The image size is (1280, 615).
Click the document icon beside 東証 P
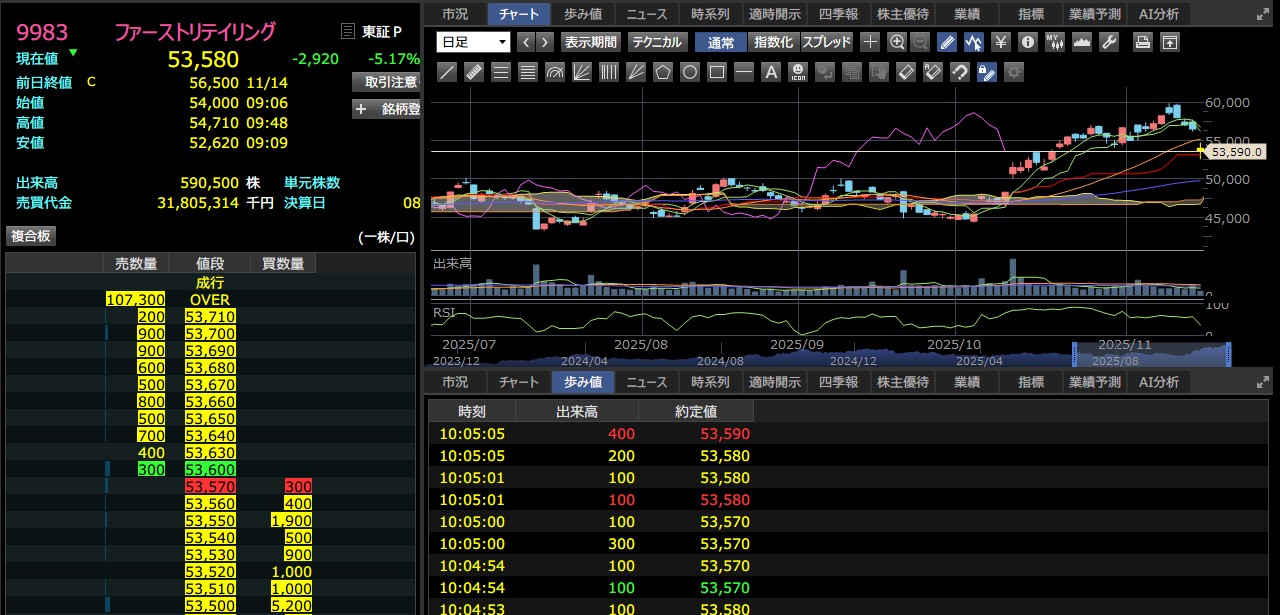click(347, 32)
